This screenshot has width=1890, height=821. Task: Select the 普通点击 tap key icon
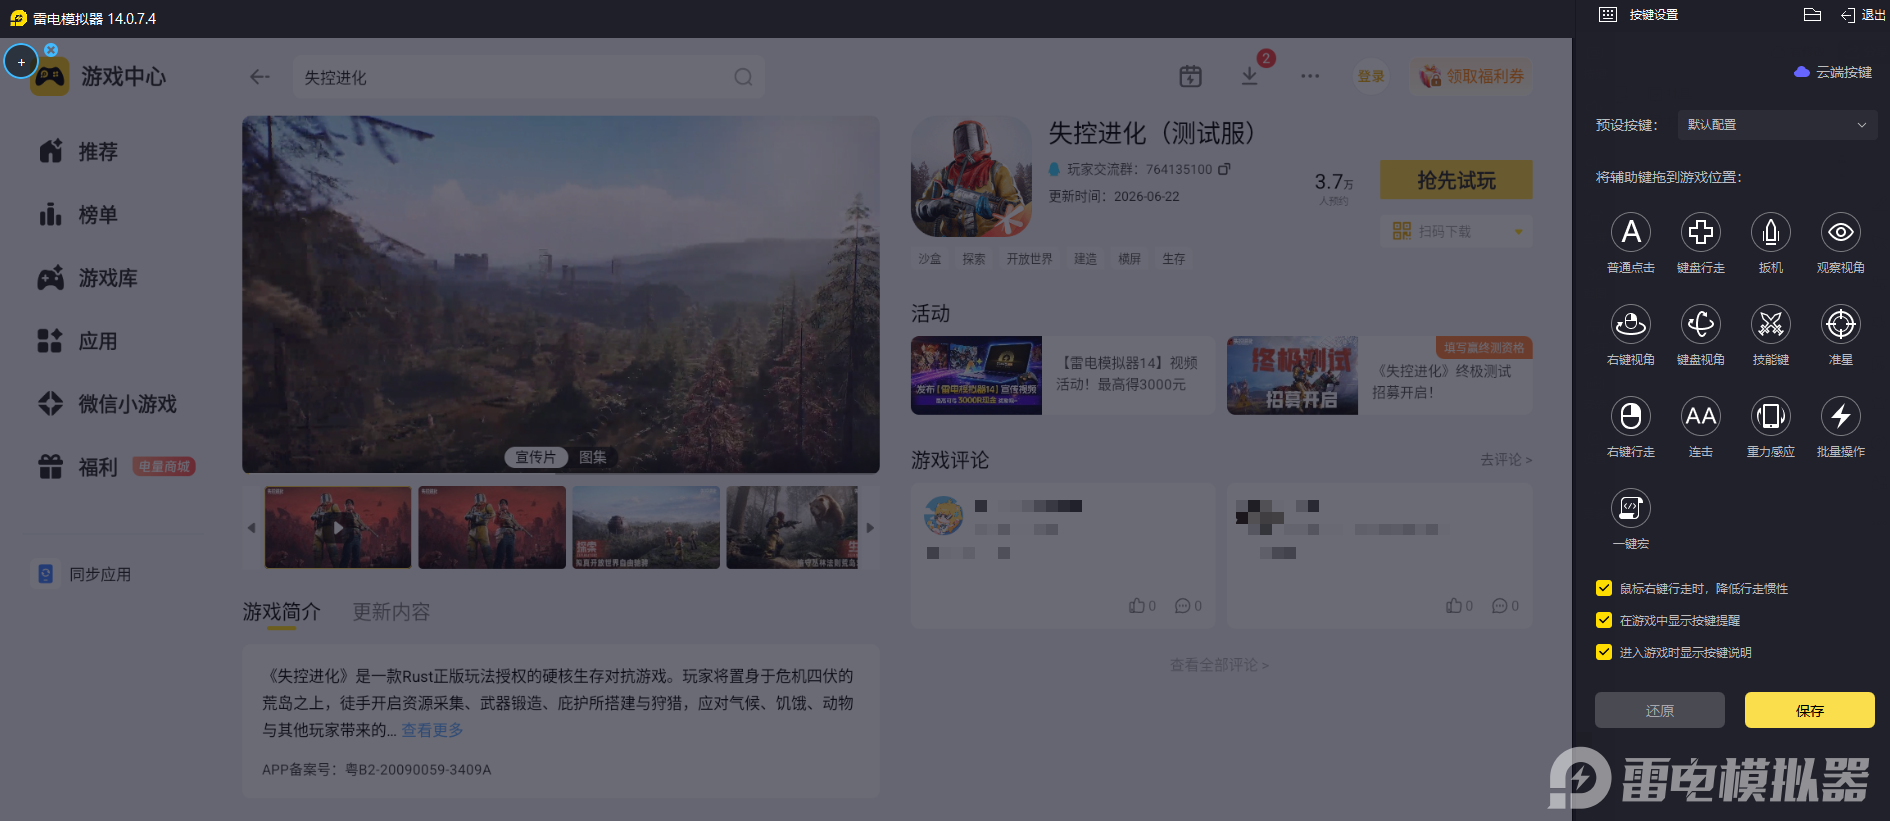point(1630,232)
